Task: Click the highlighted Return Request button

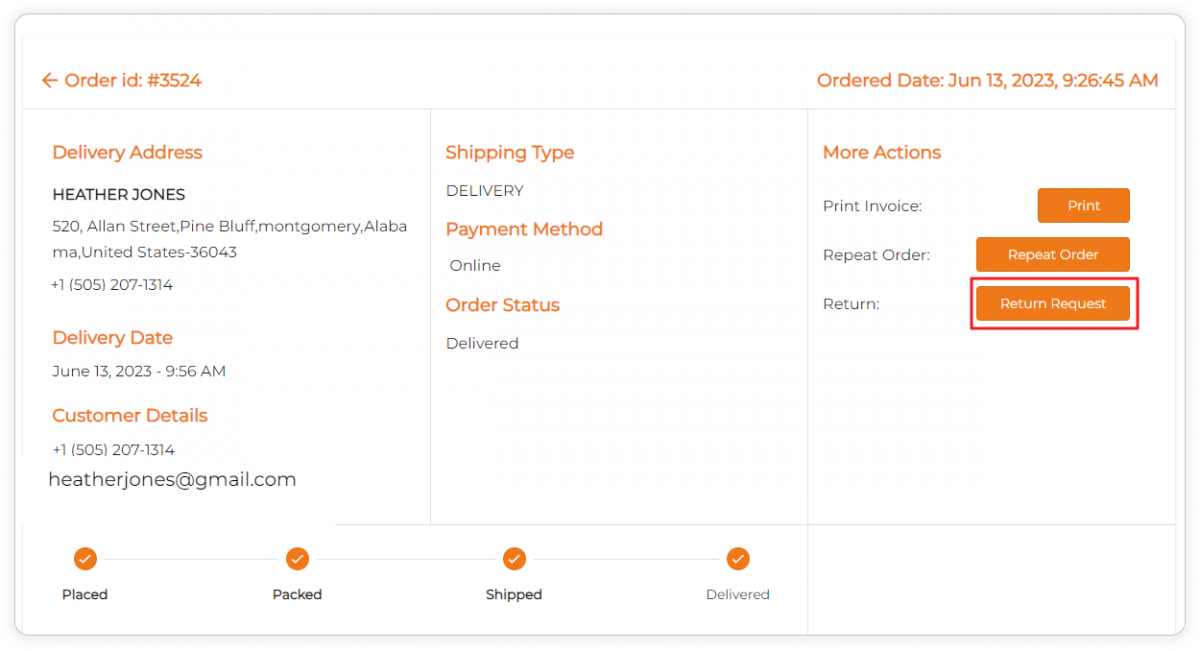Action: [x=1053, y=303]
